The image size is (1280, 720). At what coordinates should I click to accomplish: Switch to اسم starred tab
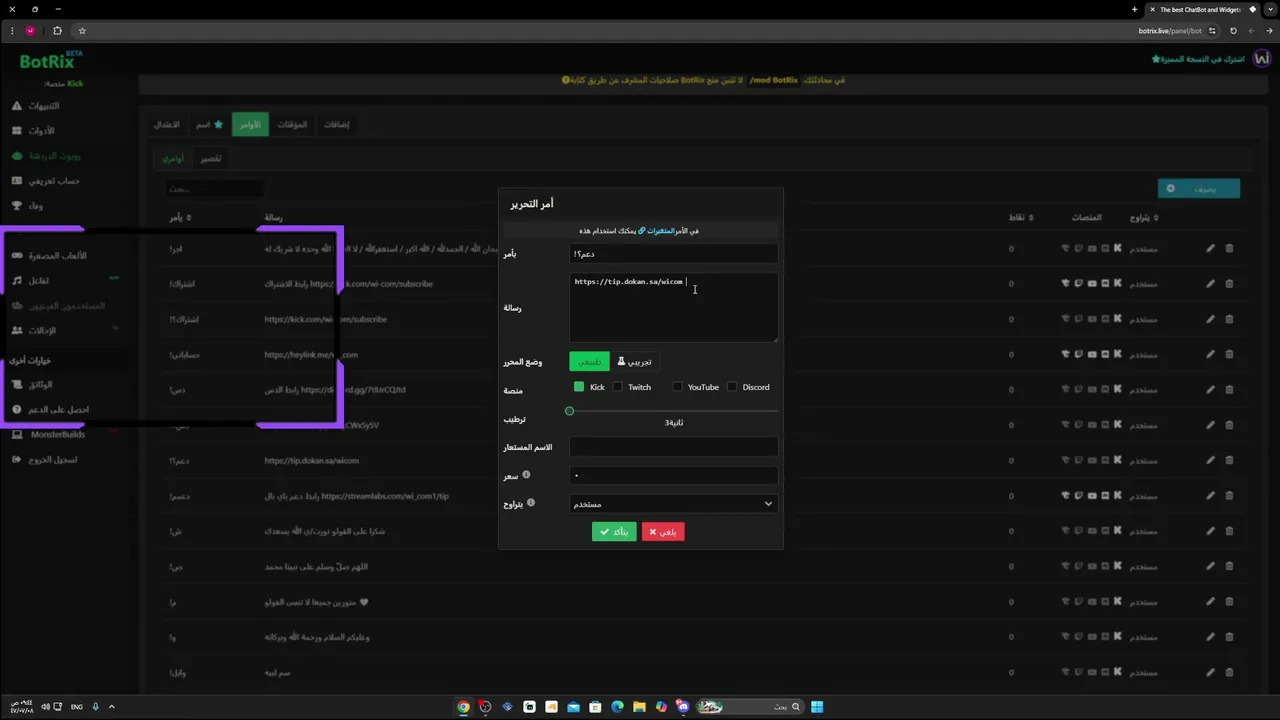[209, 125]
